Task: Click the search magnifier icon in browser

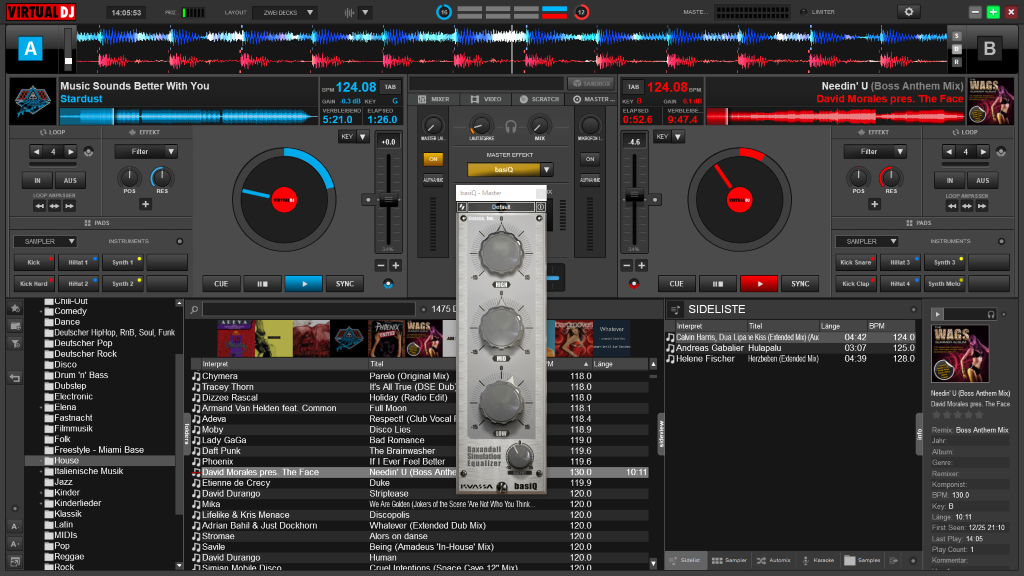Action: tap(195, 309)
